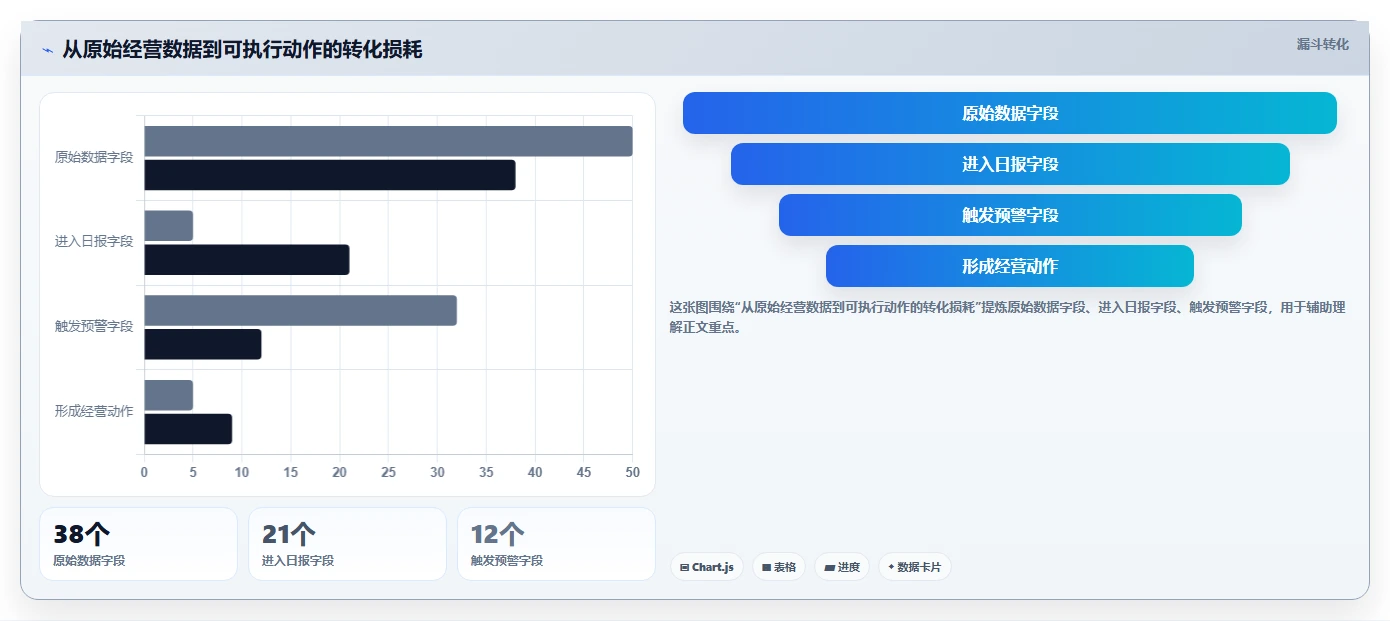Click the x-axis tick value 25
The height and width of the screenshot is (621, 1390).
[388, 472]
